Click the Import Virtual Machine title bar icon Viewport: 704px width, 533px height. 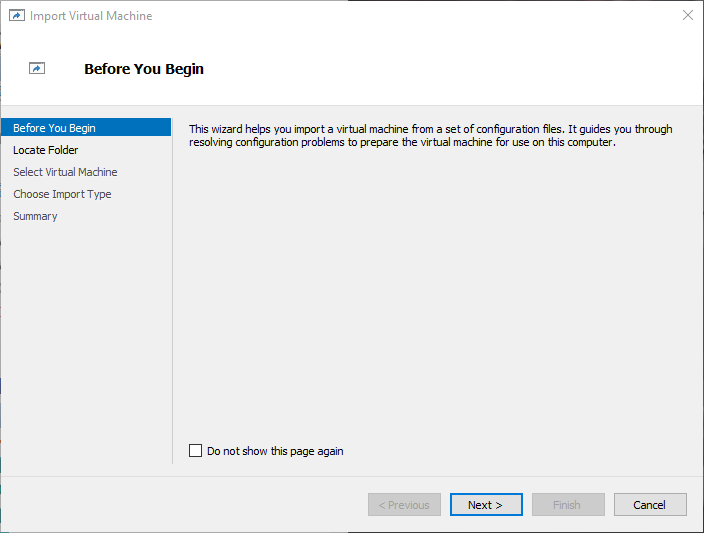click(17, 16)
